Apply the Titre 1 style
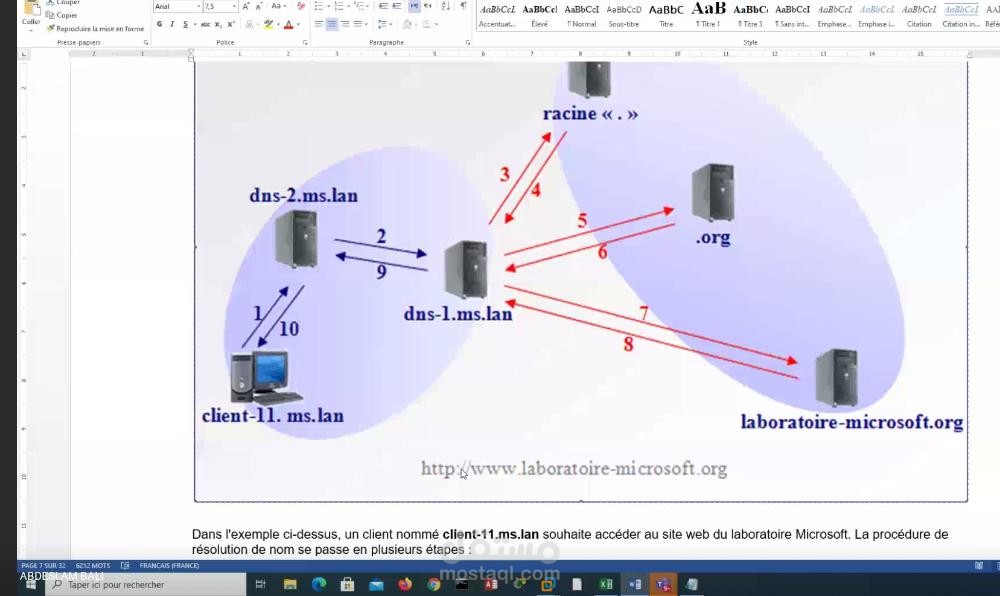 (708, 15)
